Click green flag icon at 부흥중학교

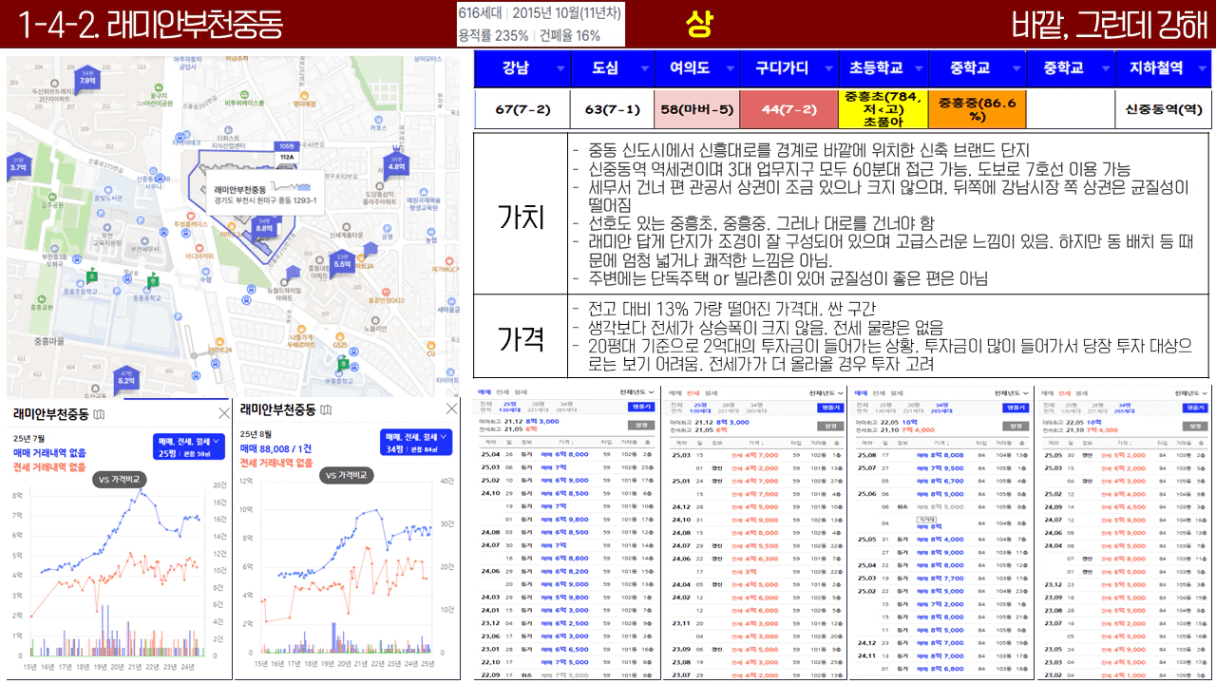tap(343, 365)
